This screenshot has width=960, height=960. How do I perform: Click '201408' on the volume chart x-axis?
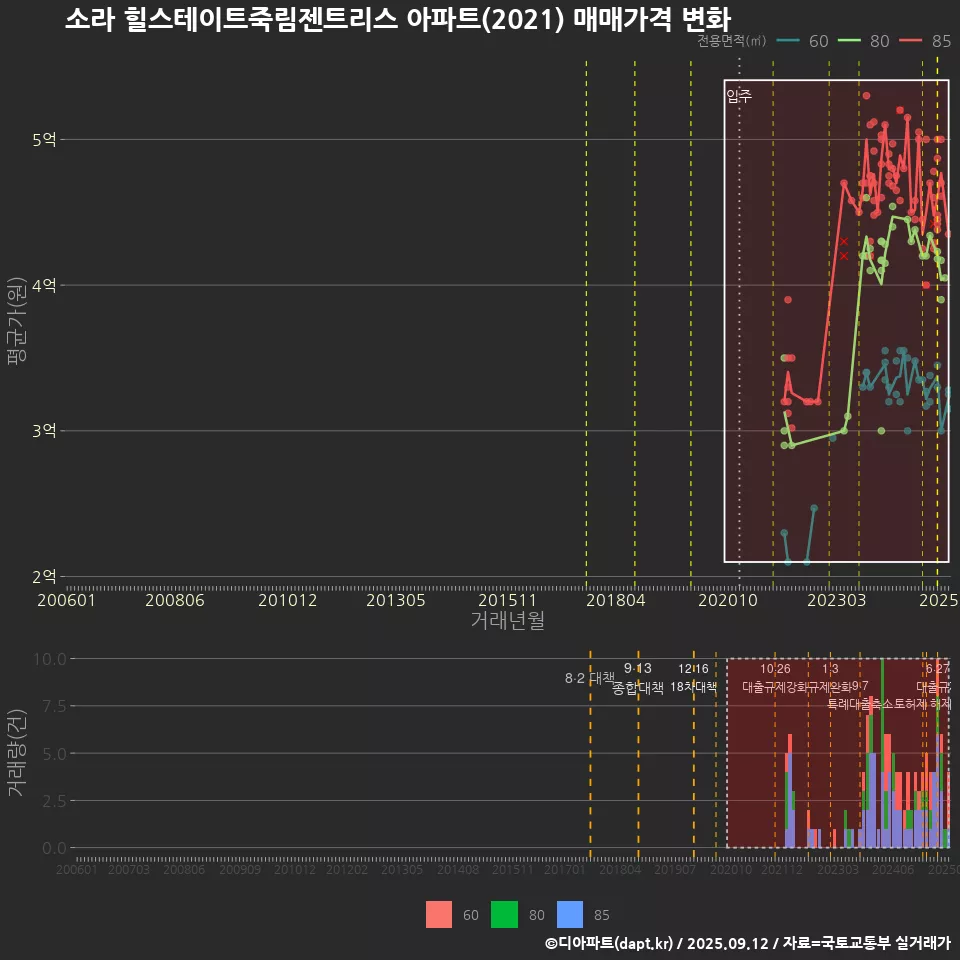click(458, 869)
